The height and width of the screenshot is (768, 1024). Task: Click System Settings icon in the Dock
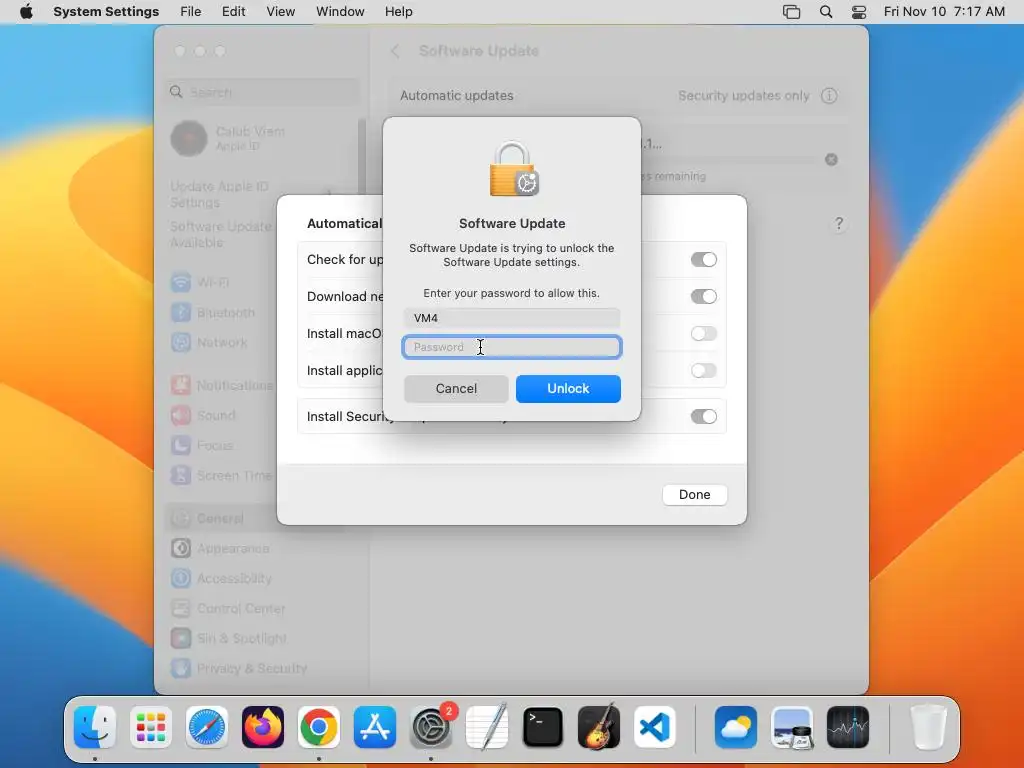point(431,727)
